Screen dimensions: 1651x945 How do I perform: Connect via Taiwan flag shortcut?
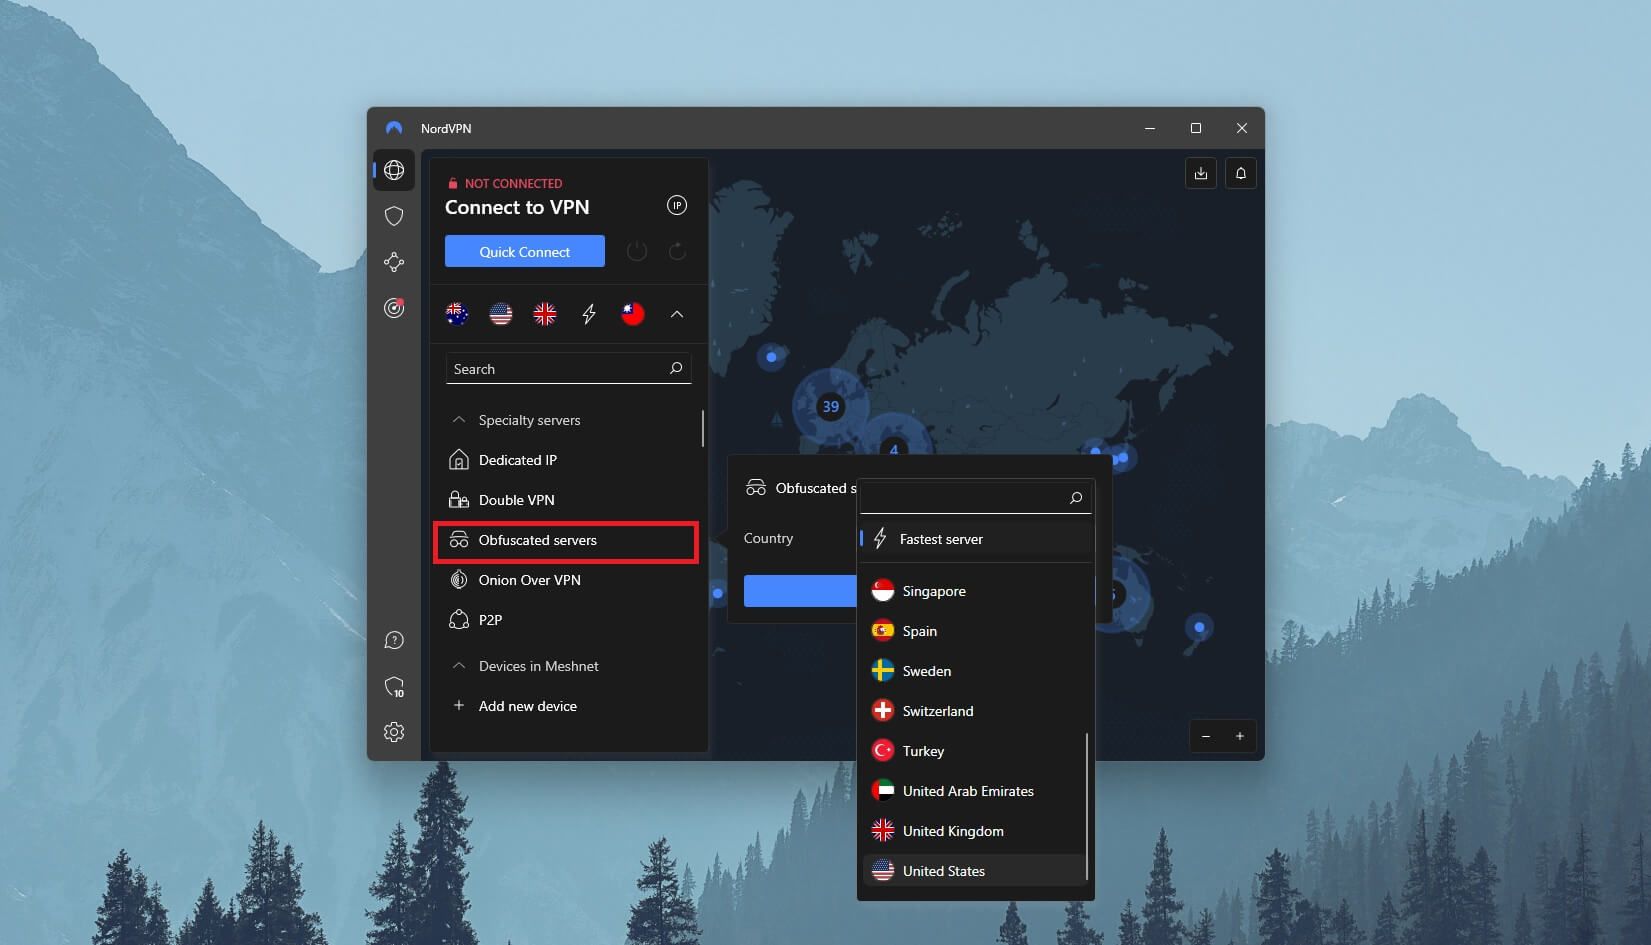(x=633, y=314)
